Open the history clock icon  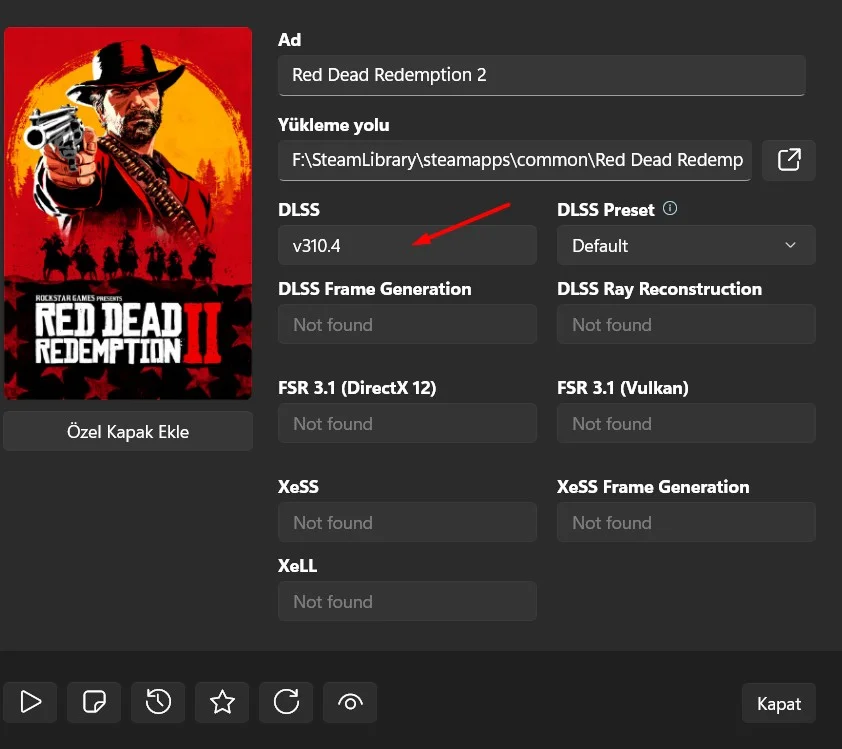(x=158, y=702)
